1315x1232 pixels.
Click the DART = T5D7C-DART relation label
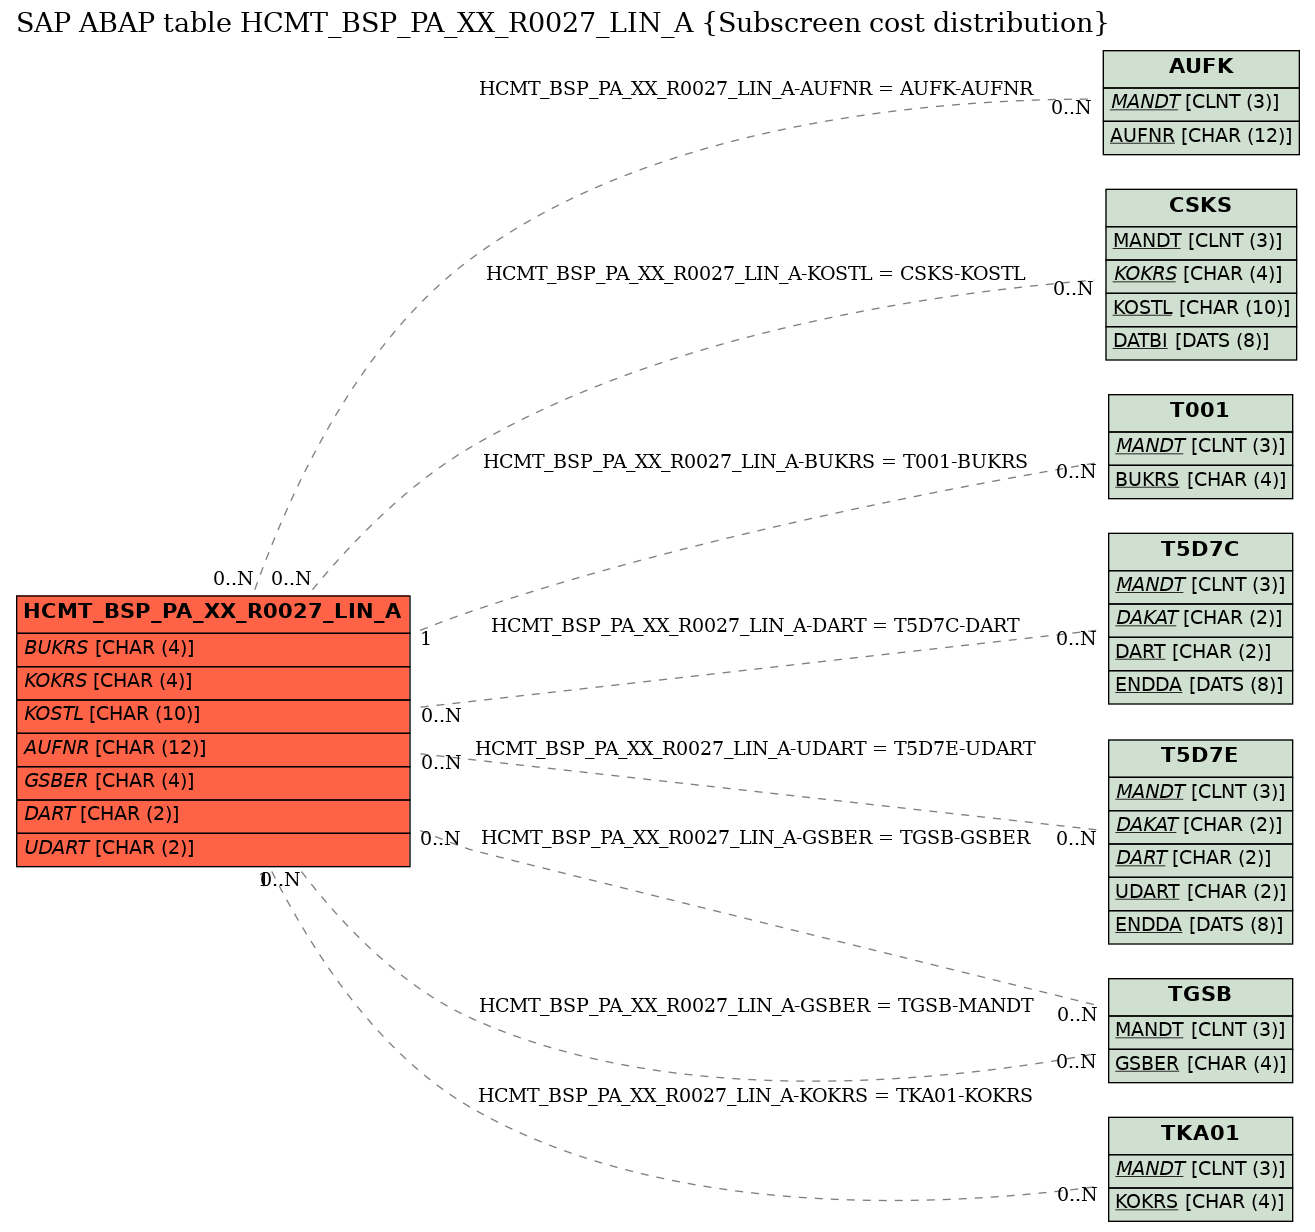pos(756,626)
